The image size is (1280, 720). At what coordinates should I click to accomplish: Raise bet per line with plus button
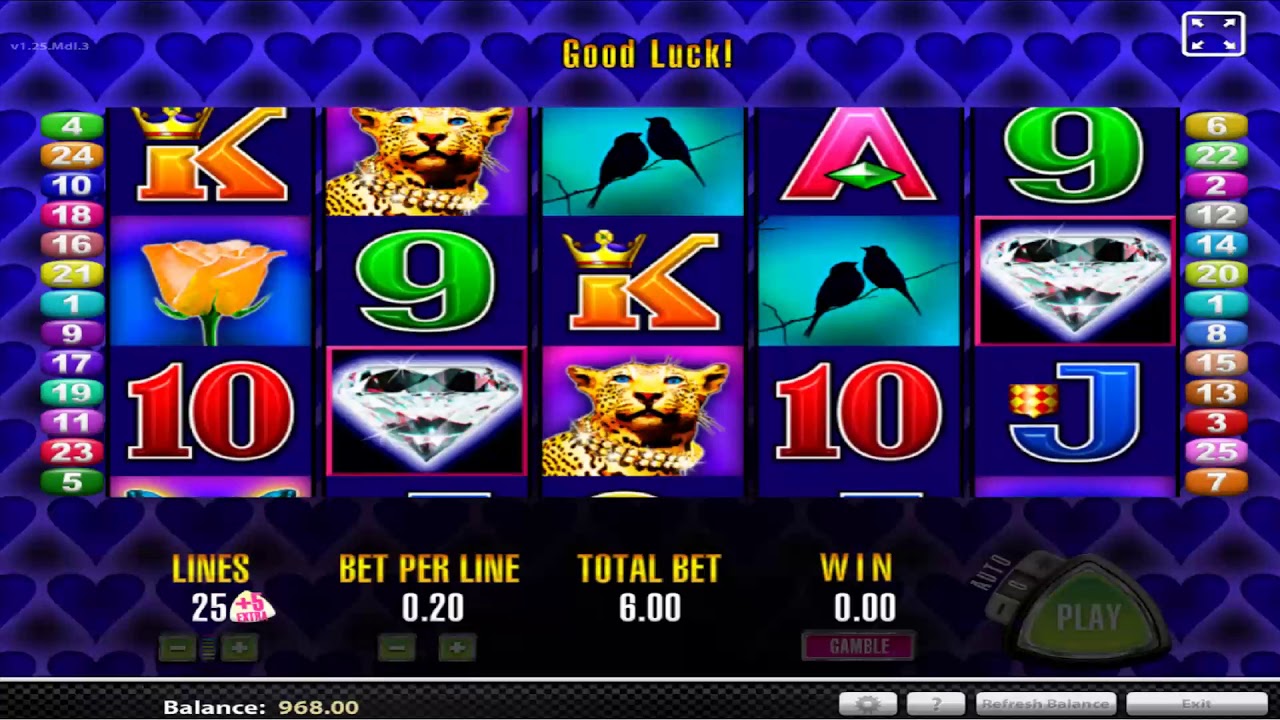click(x=457, y=648)
